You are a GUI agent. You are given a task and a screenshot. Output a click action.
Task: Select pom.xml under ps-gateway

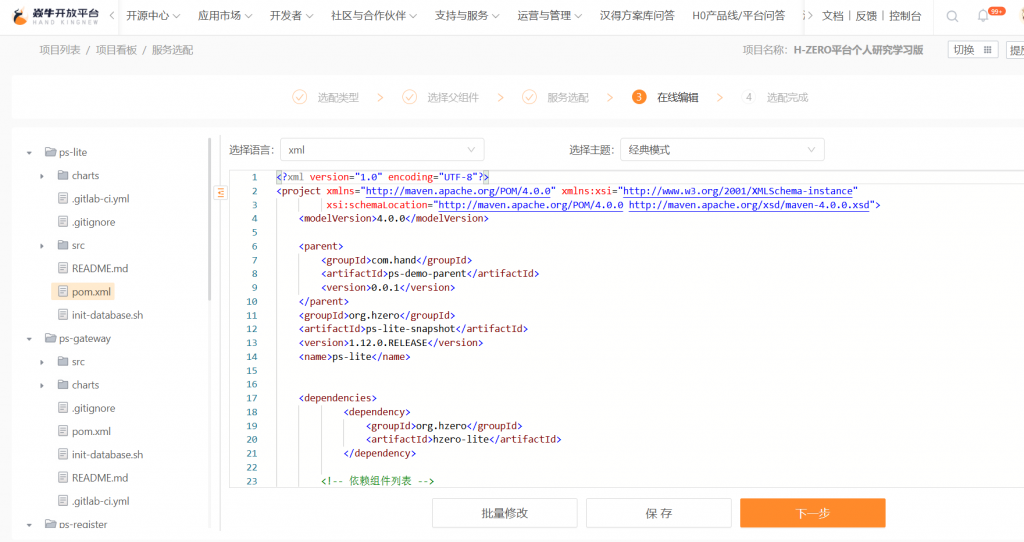[91, 431]
